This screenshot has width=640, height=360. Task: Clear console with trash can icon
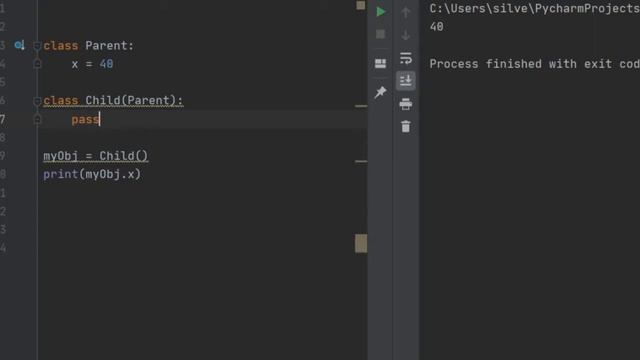tap(406, 127)
